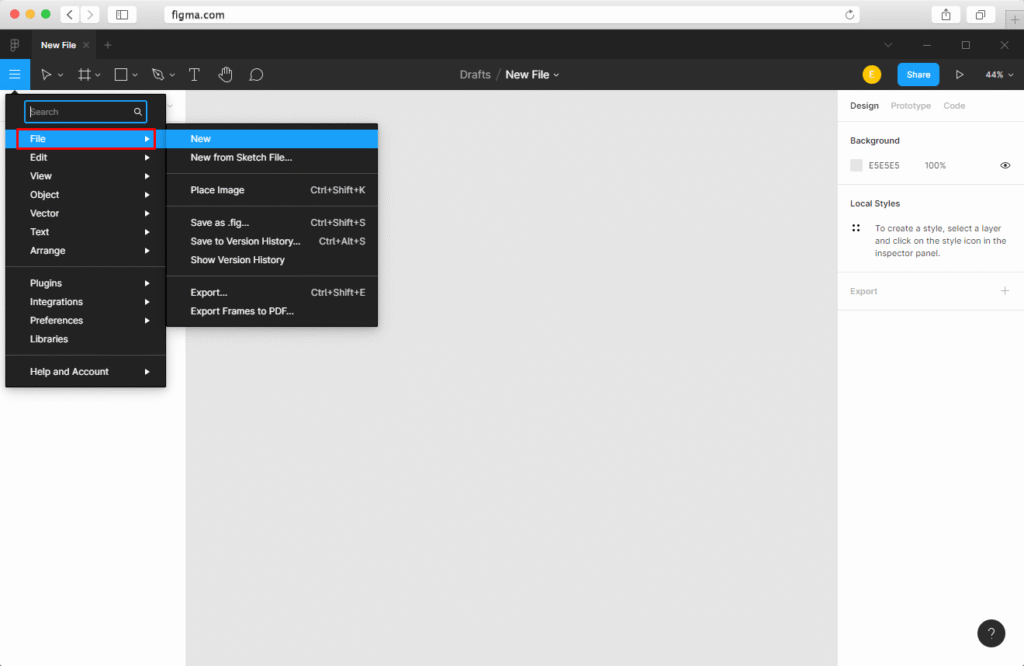
Task: Select the Move tool arrow icon
Action: [46, 75]
